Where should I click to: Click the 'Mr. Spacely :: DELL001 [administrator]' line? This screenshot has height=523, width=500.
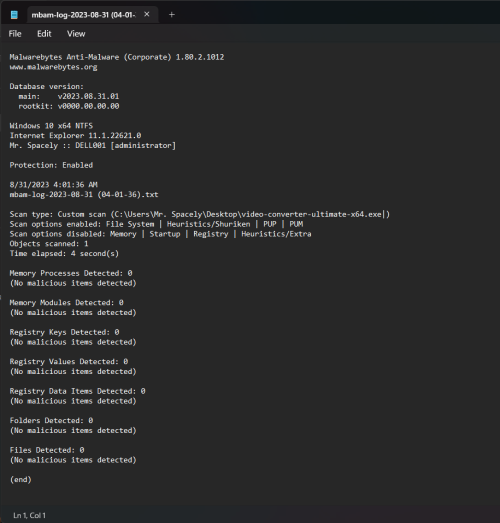pyautogui.click(x=93, y=145)
